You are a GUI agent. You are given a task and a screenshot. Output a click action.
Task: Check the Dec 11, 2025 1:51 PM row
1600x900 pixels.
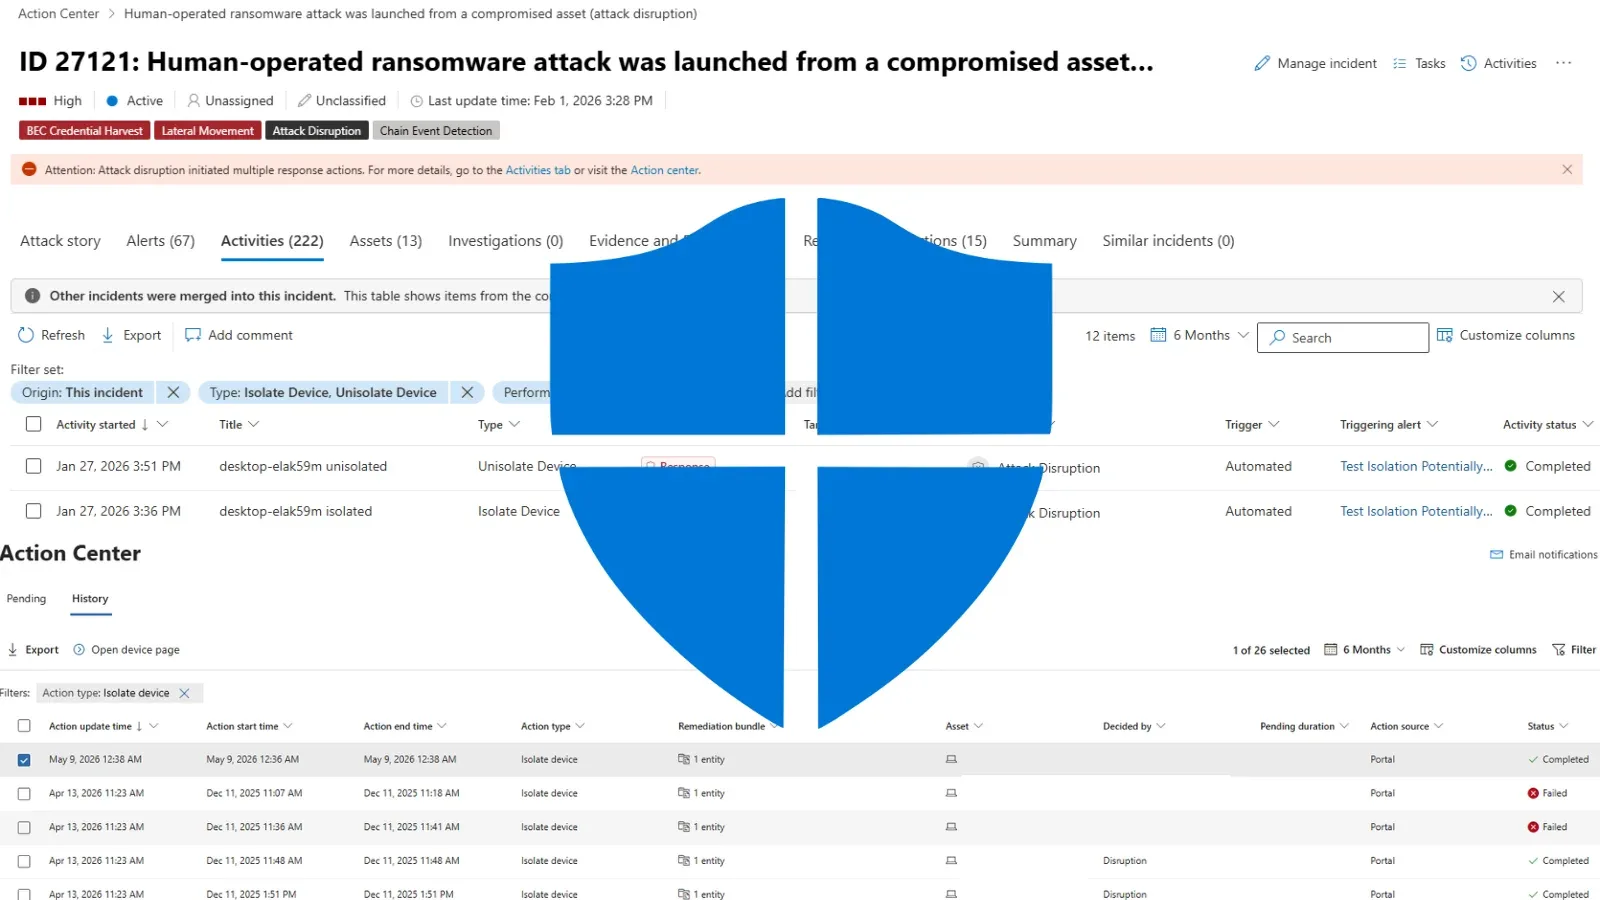coord(24,894)
